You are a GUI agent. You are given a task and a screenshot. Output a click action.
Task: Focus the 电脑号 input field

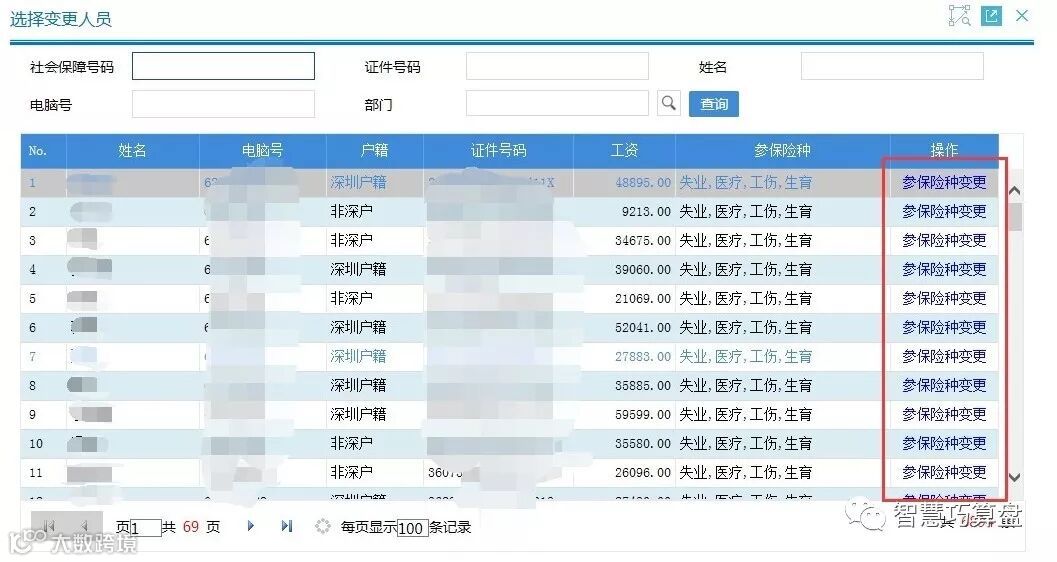223,104
